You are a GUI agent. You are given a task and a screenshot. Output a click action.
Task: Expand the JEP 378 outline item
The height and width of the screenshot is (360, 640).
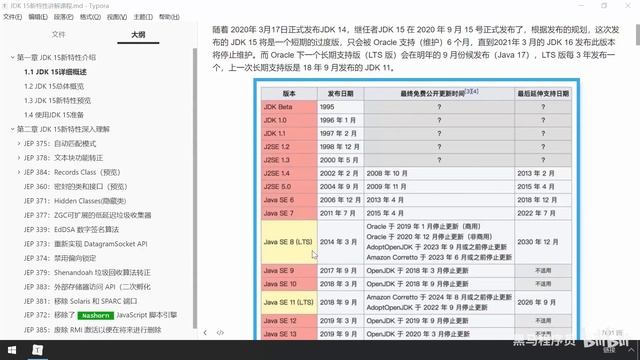19,158
